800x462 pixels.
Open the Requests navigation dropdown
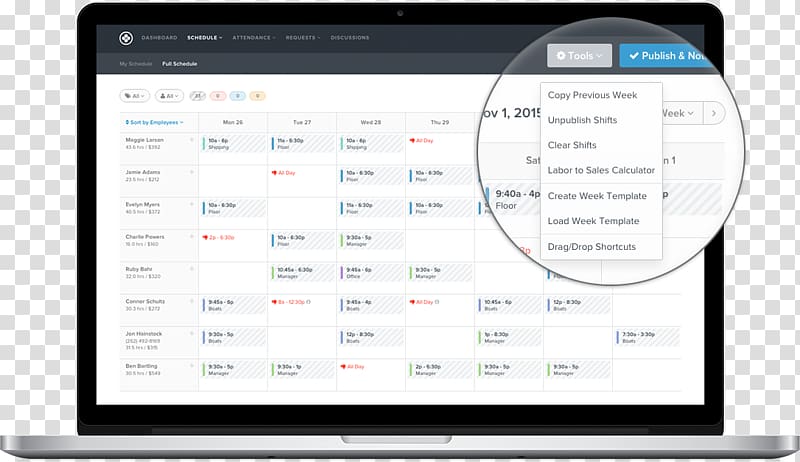click(303, 38)
